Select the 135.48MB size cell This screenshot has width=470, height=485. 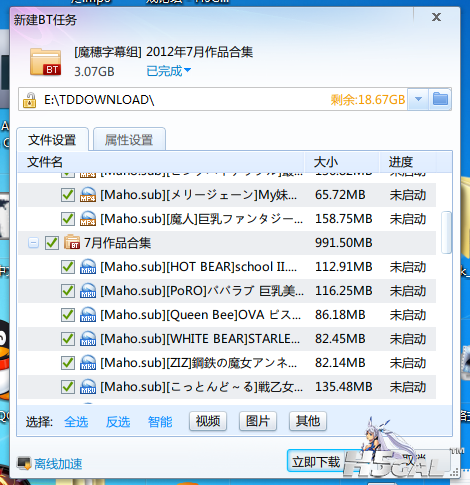pyautogui.click(x=344, y=387)
